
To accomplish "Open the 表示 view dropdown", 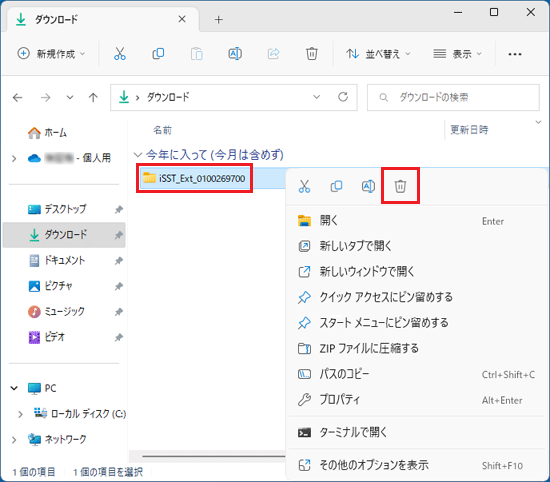I will tap(458, 54).
